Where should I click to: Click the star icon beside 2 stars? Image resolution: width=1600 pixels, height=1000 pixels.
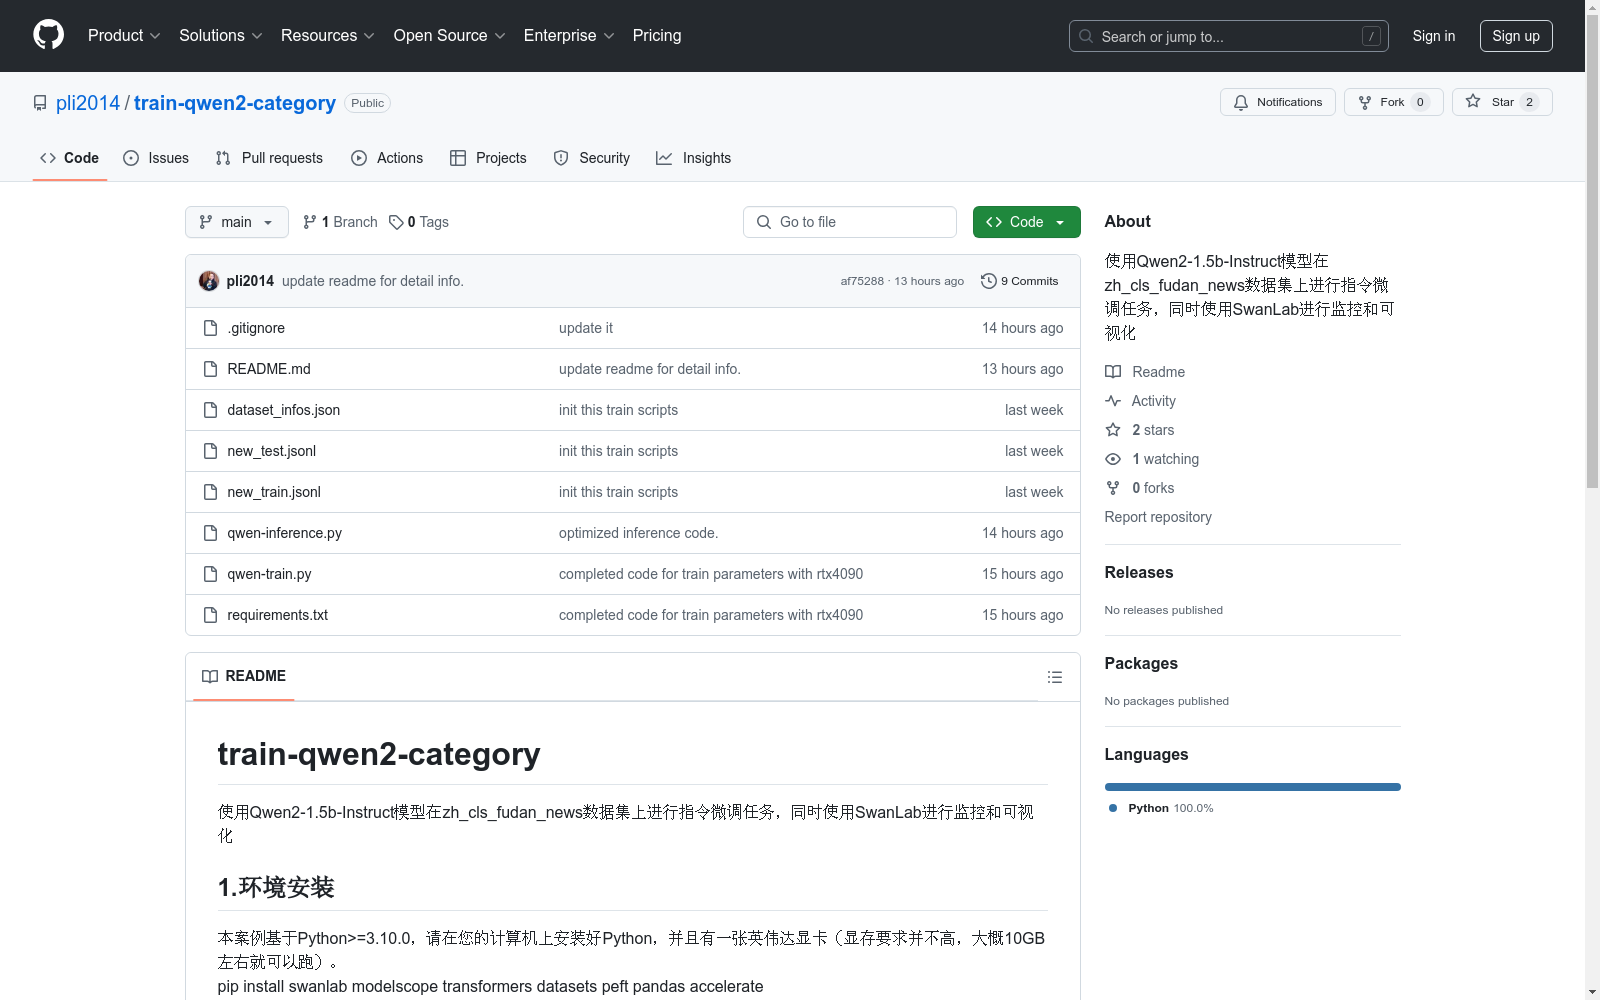1113,430
